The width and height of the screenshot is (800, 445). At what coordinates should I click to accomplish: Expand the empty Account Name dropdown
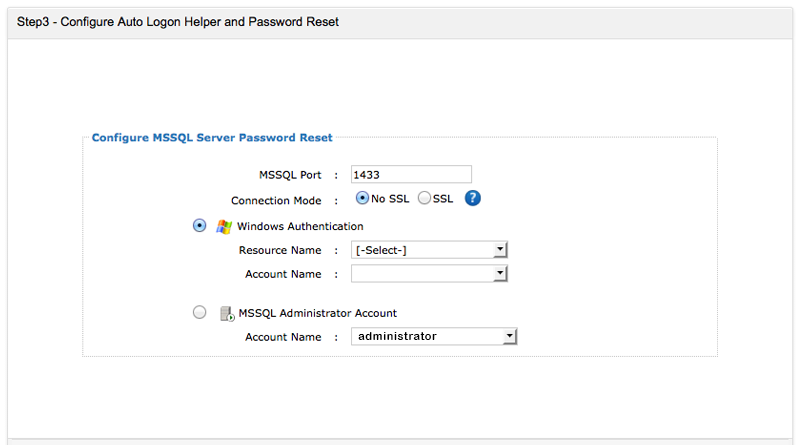[430, 274]
